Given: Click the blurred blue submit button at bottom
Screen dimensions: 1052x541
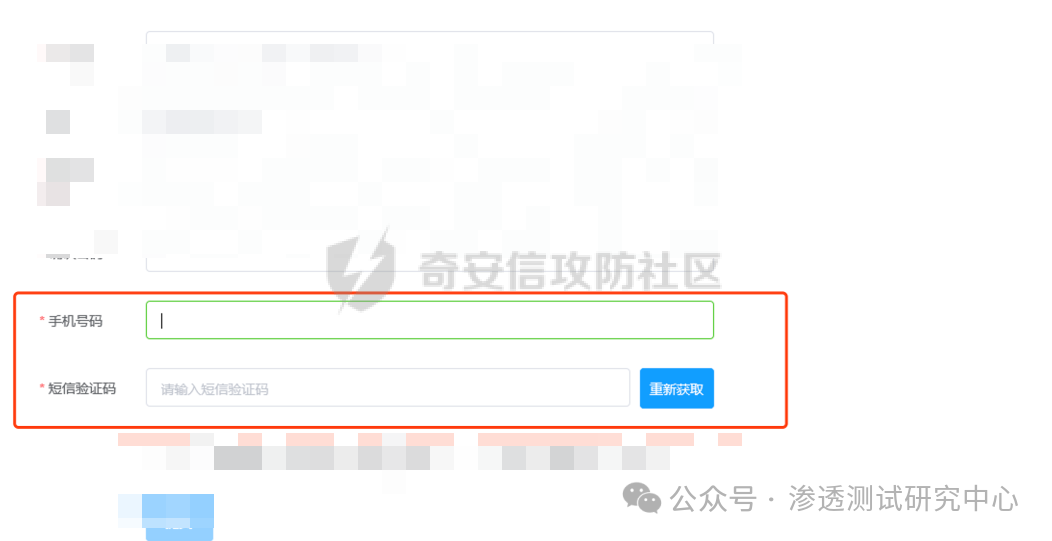Looking at the screenshot, I should coord(179,518).
